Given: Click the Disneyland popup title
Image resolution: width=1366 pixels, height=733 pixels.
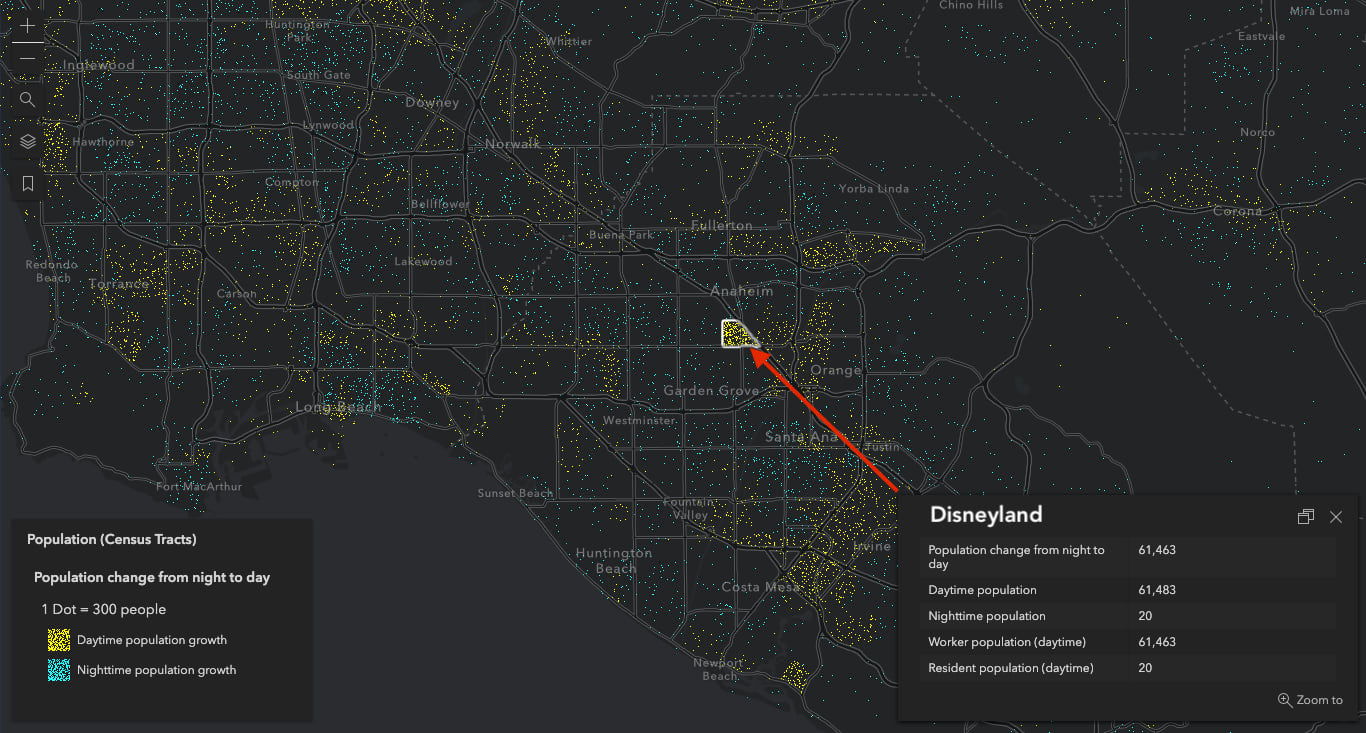Looking at the screenshot, I should (x=985, y=515).
